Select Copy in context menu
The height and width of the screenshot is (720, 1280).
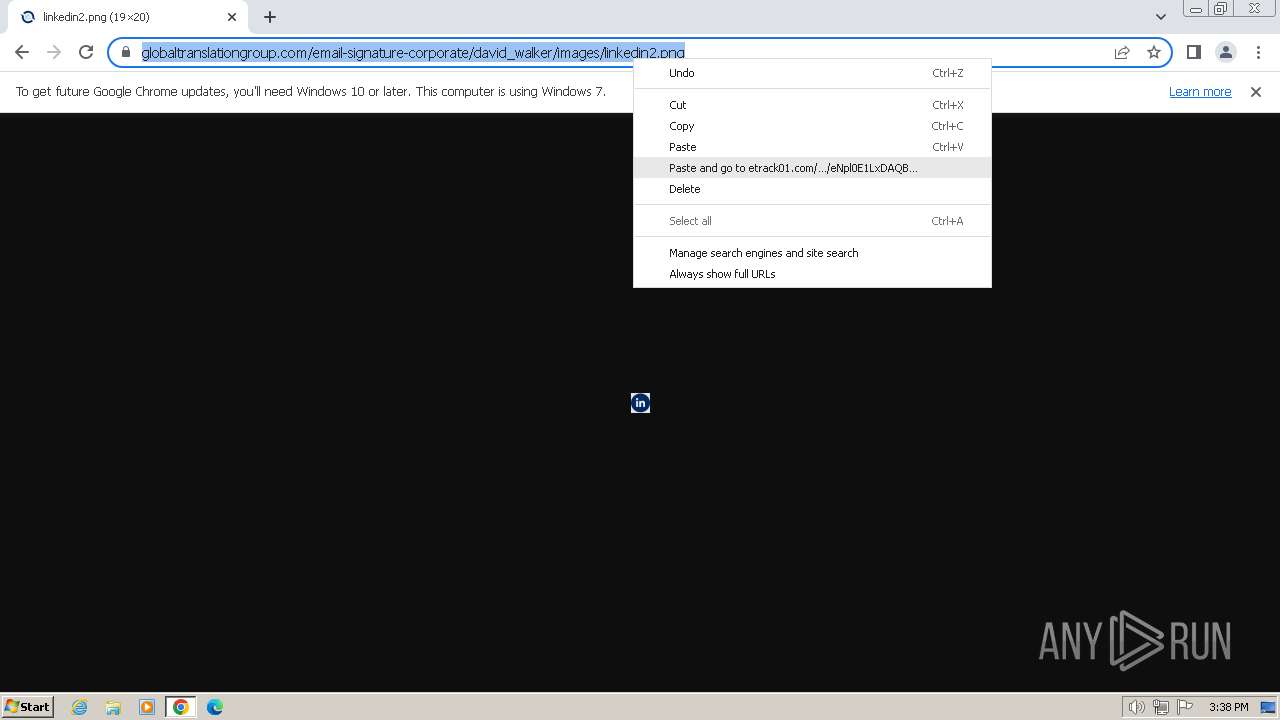[812, 126]
